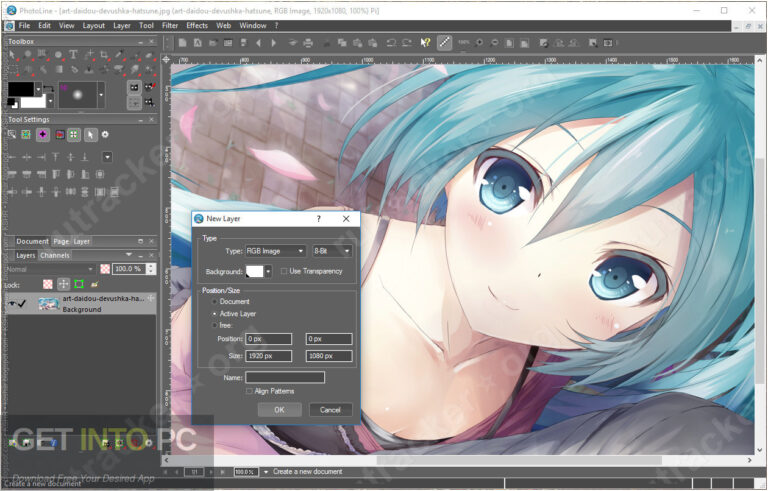The width and height of the screenshot is (768, 491).
Task: Switch to the Page tab
Action: click(61, 242)
